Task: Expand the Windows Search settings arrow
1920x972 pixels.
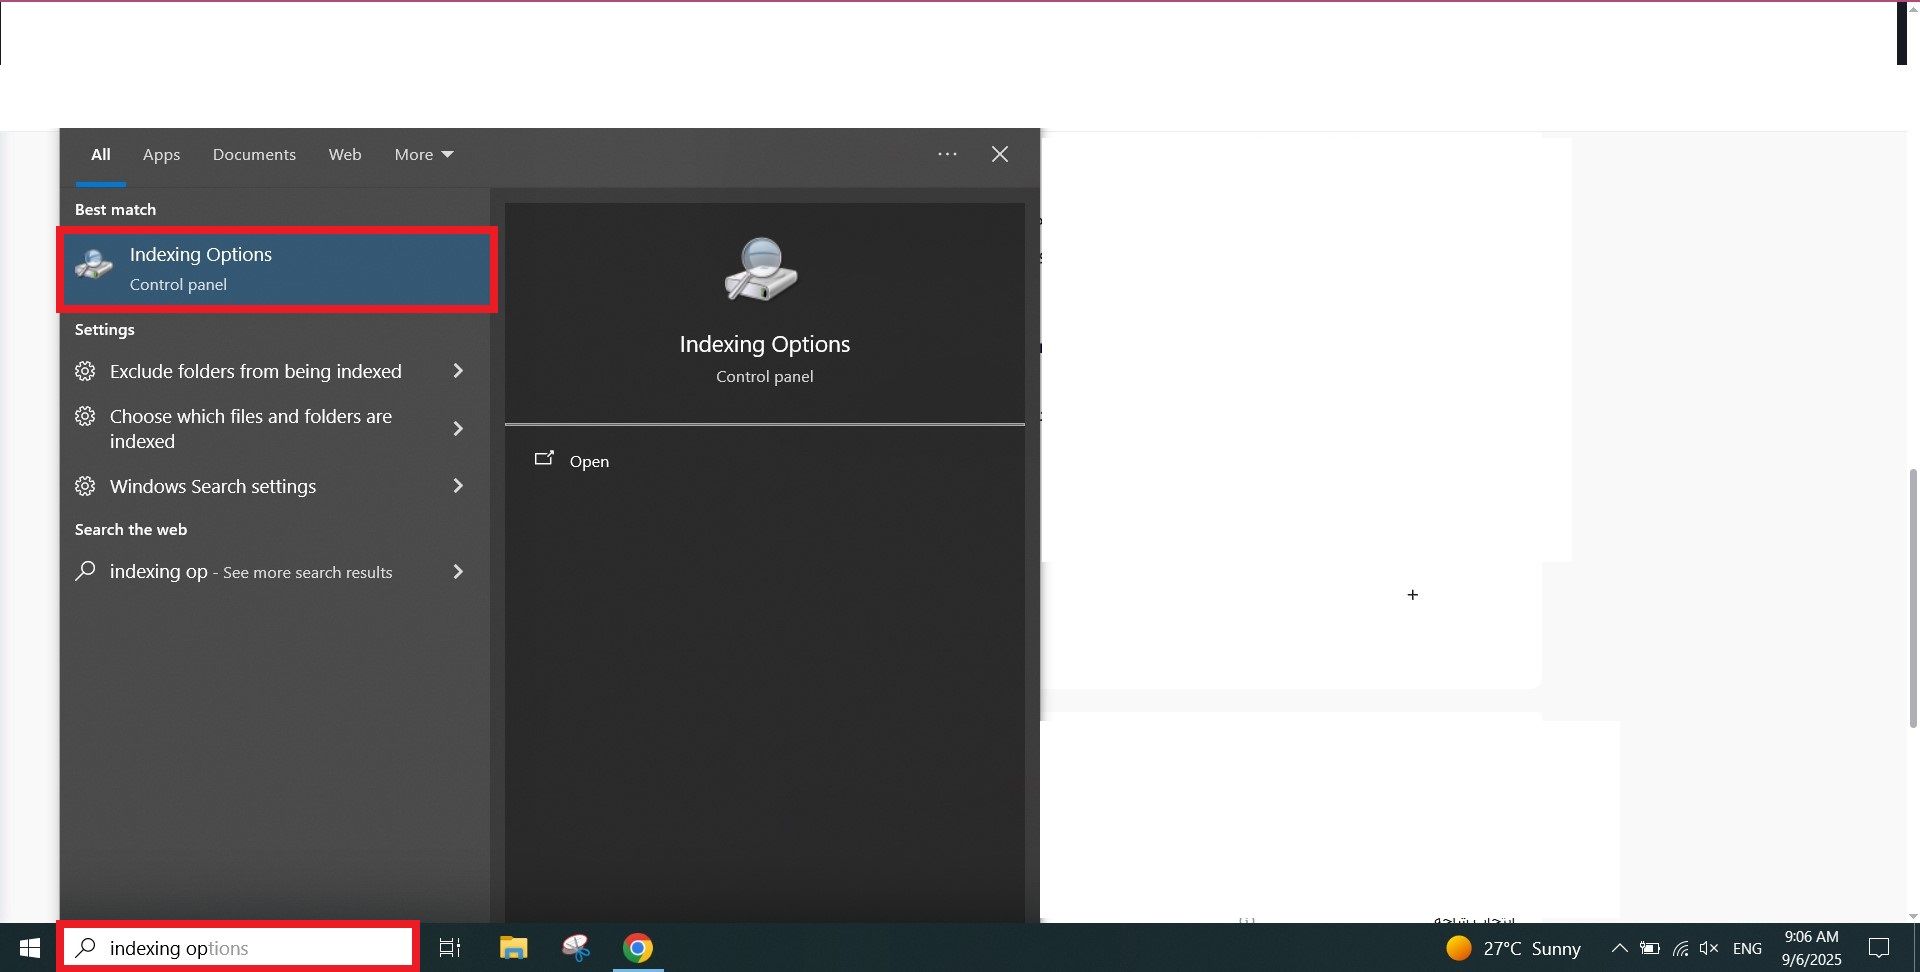Action: pyautogui.click(x=458, y=486)
